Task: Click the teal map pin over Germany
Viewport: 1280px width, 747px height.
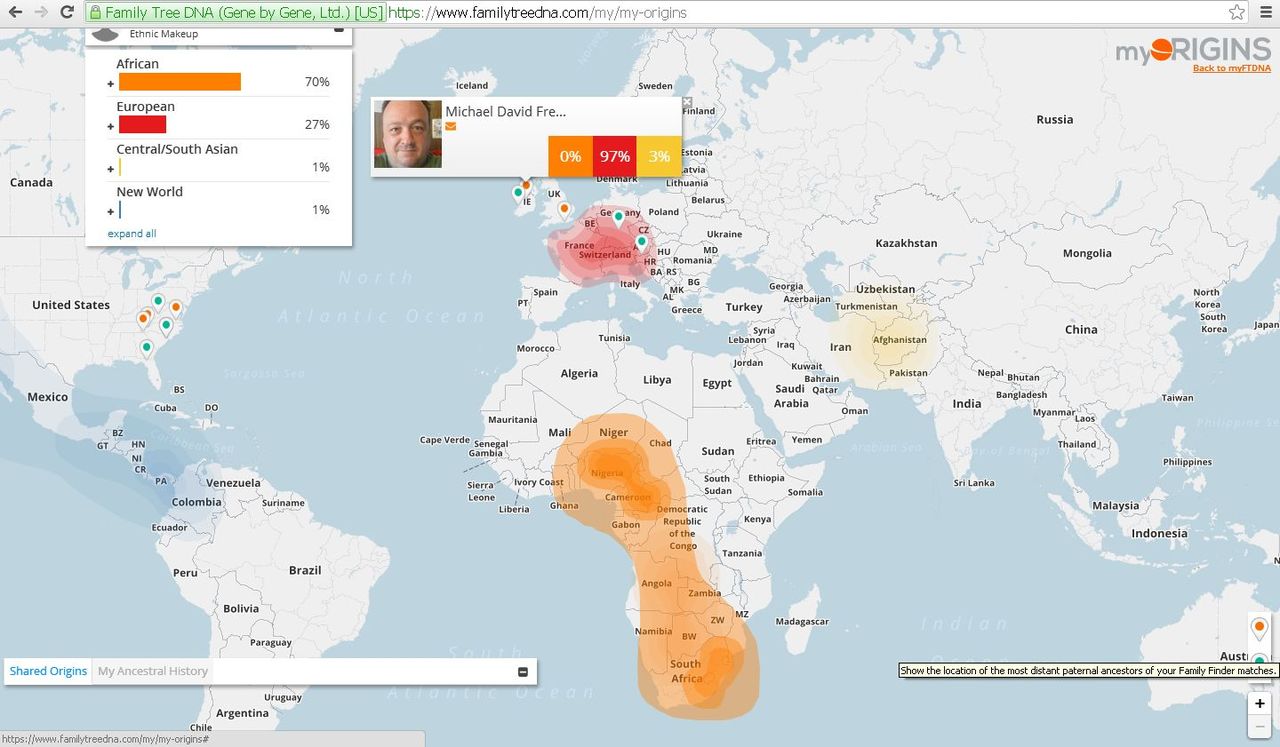Action: [618, 216]
